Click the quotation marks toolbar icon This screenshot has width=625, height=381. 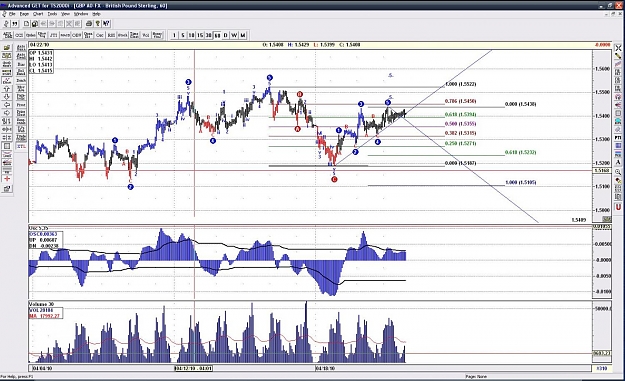point(15,24)
